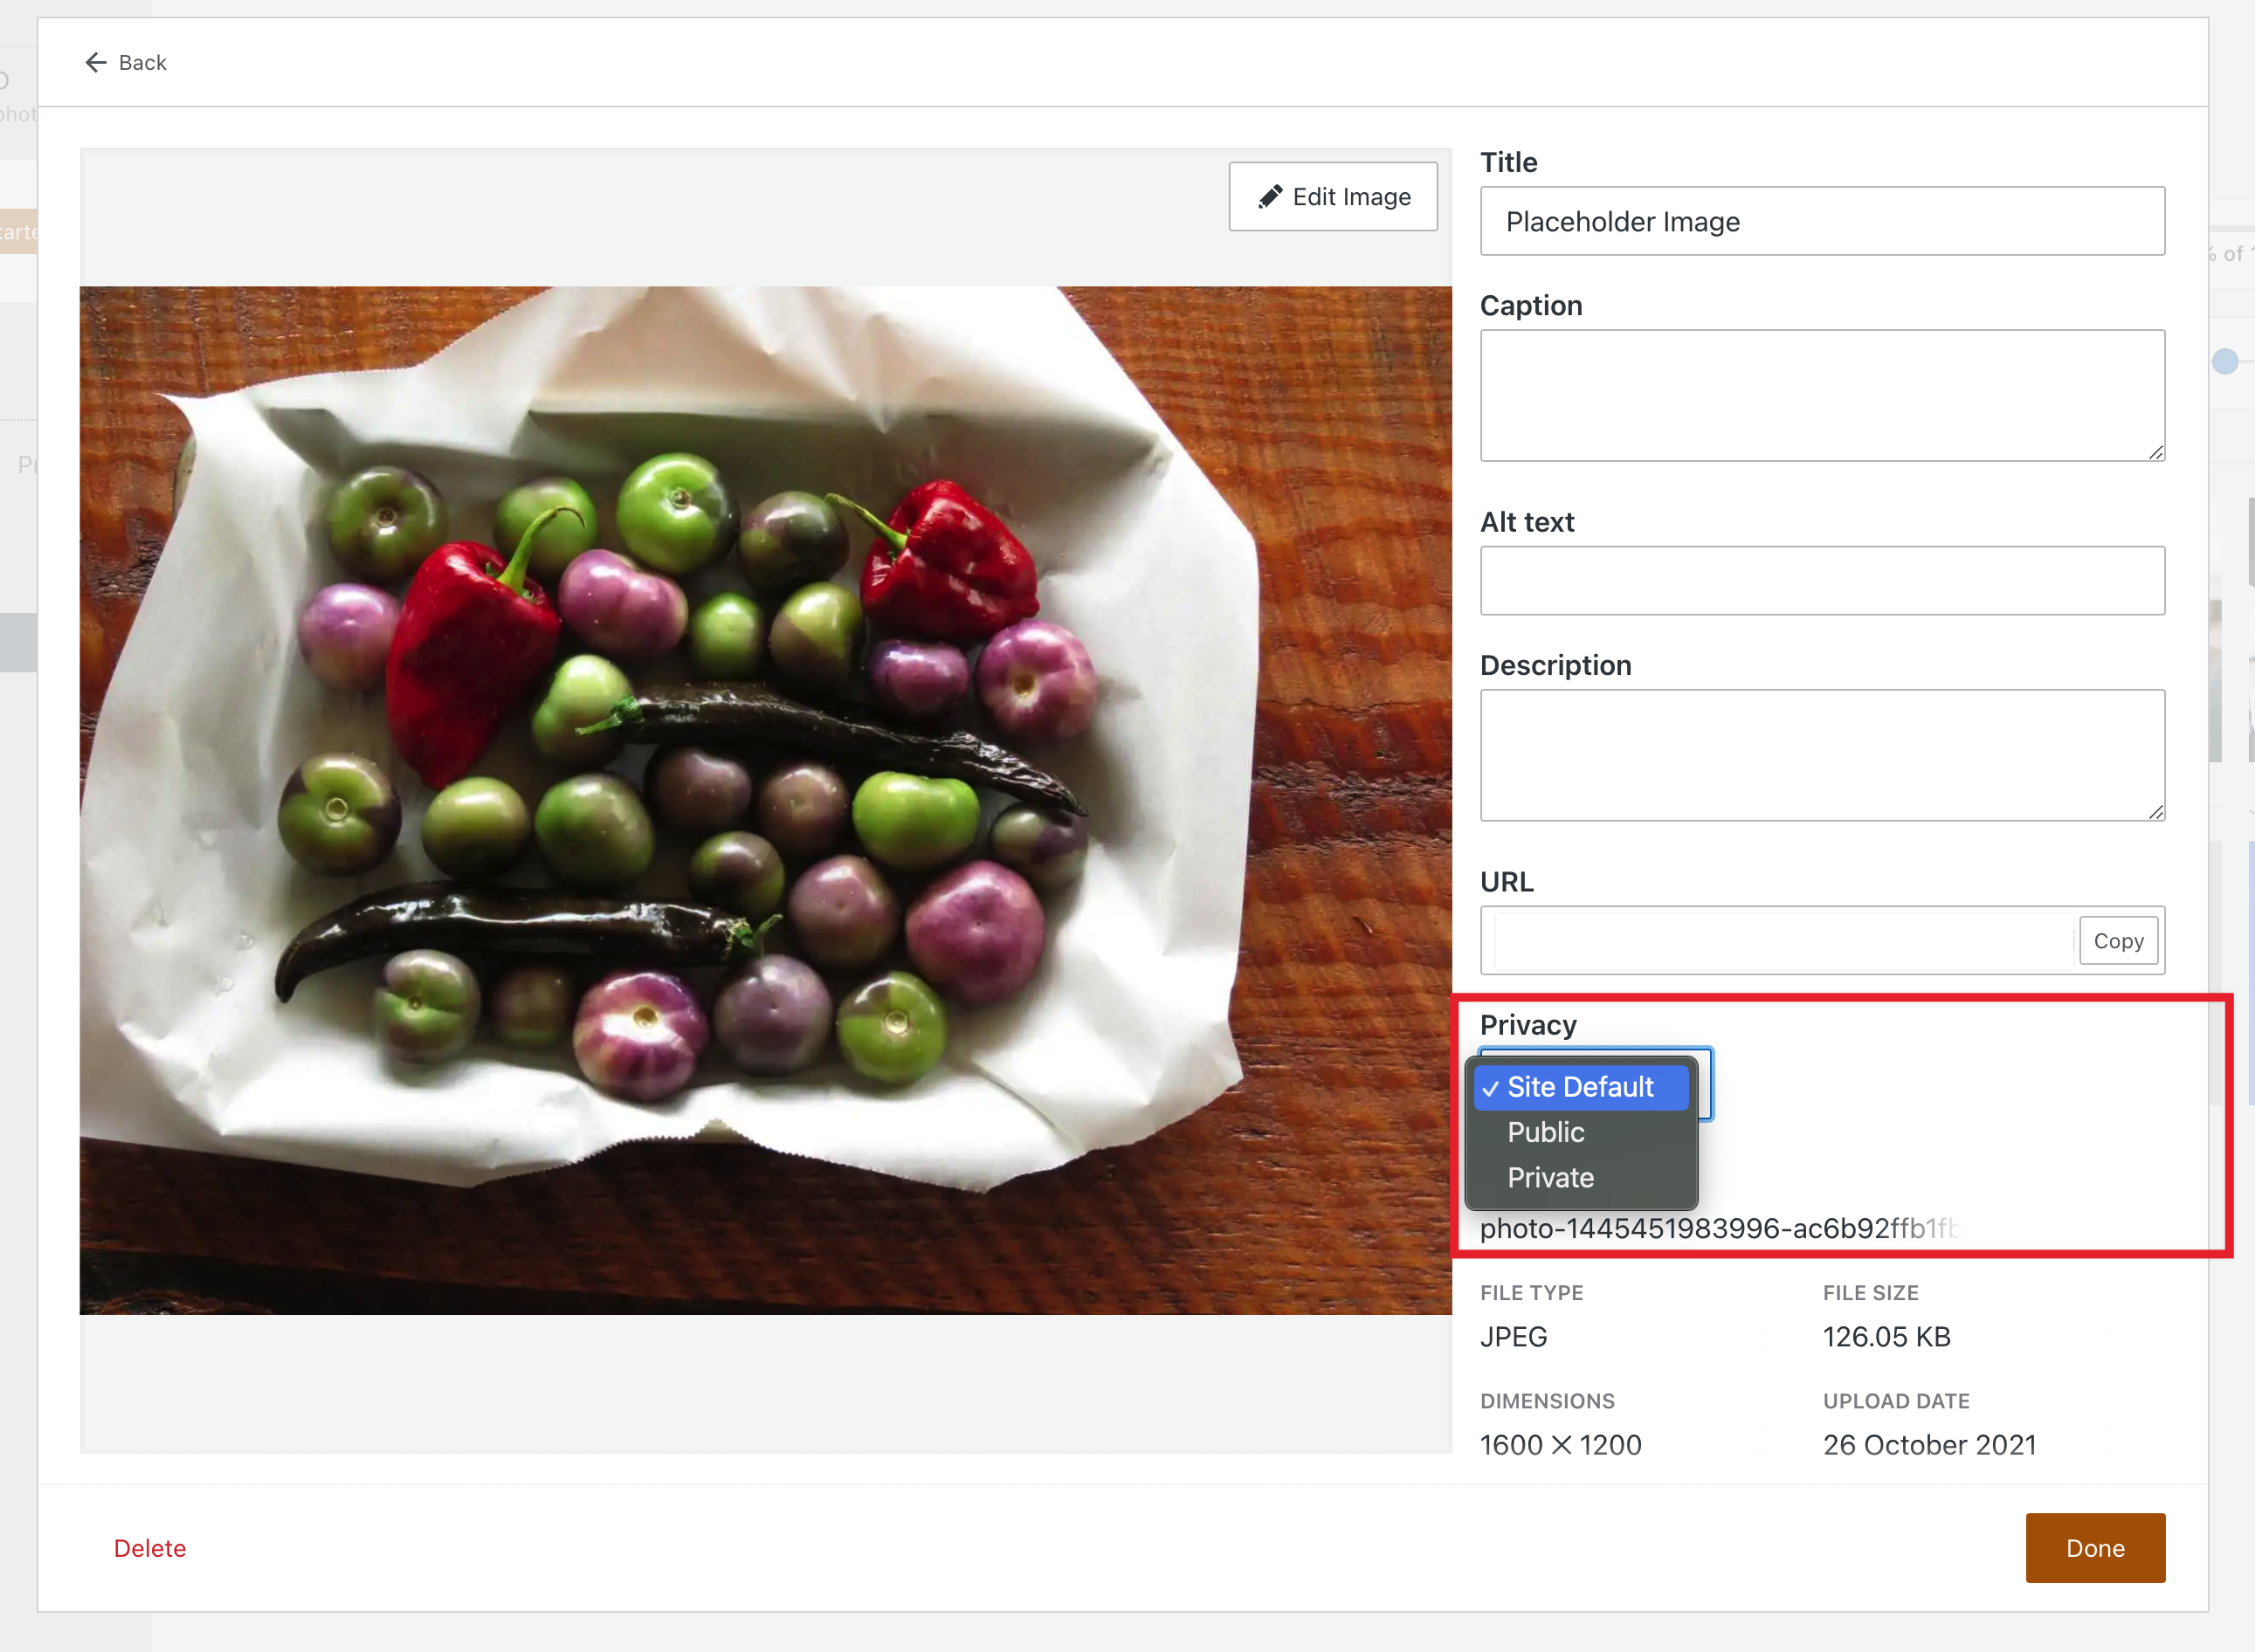Focus the Title input field
This screenshot has width=2255, height=1652.
point(1821,221)
